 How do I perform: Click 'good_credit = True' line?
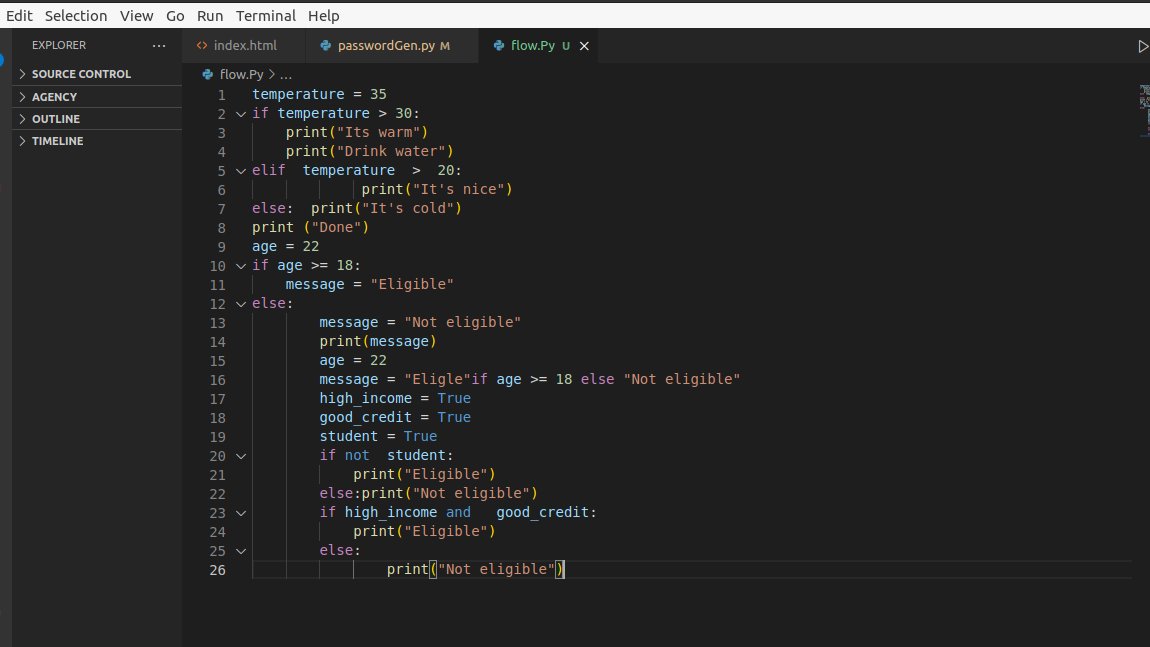[x=395, y=417]
